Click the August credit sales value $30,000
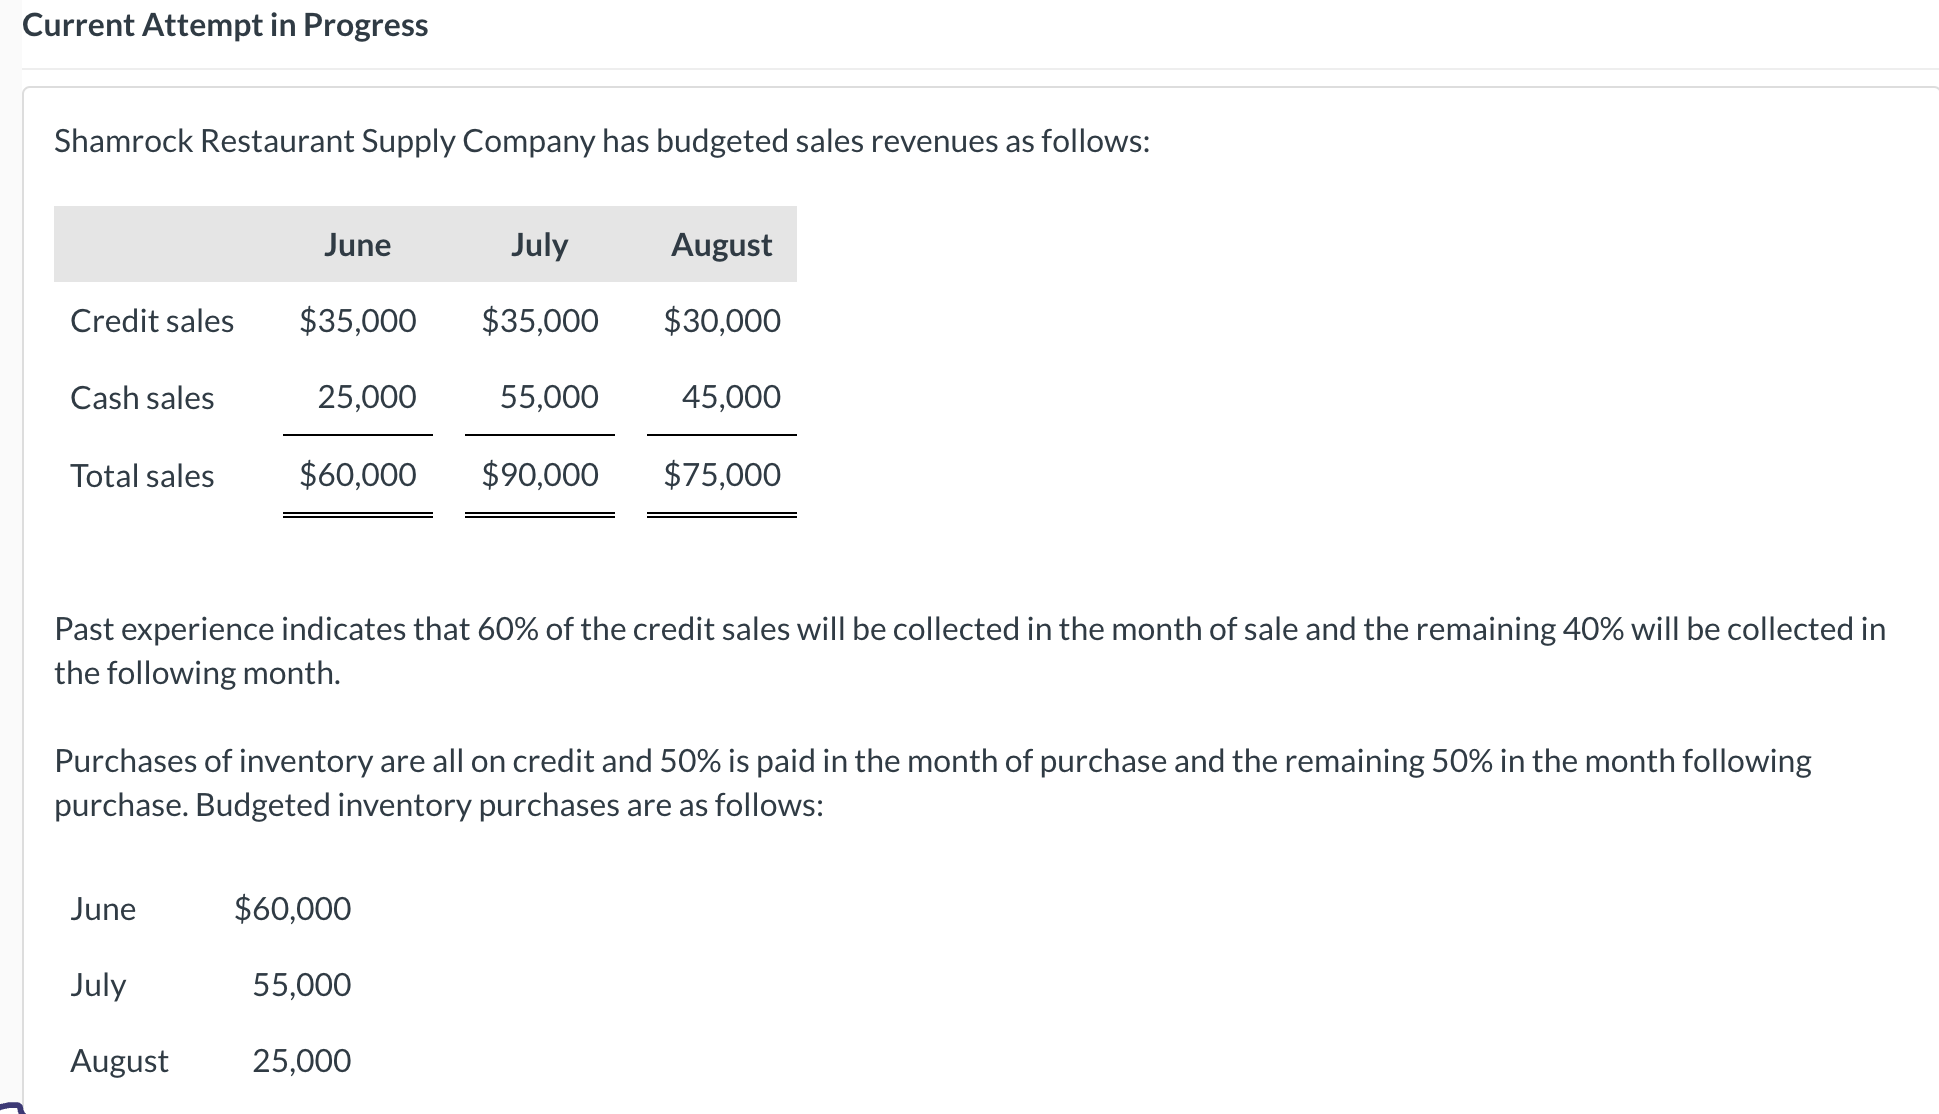Image resolution: width=1939 pixels, height=1114 pixels. coord(722,321)
